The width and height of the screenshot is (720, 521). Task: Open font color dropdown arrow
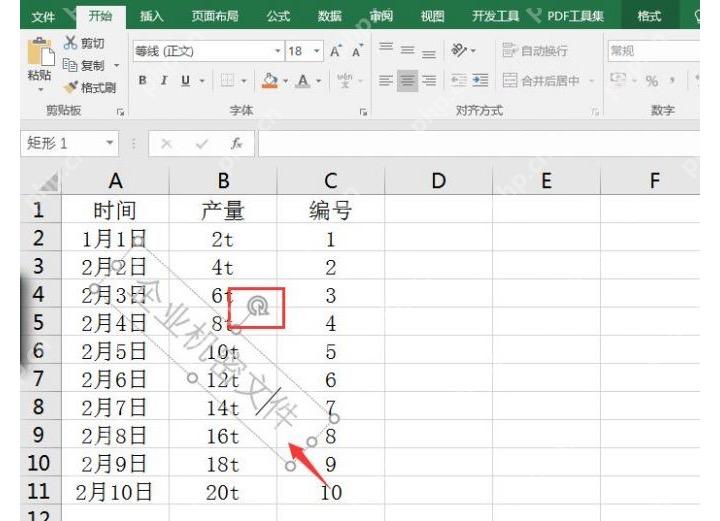click(x=319, y=81)
